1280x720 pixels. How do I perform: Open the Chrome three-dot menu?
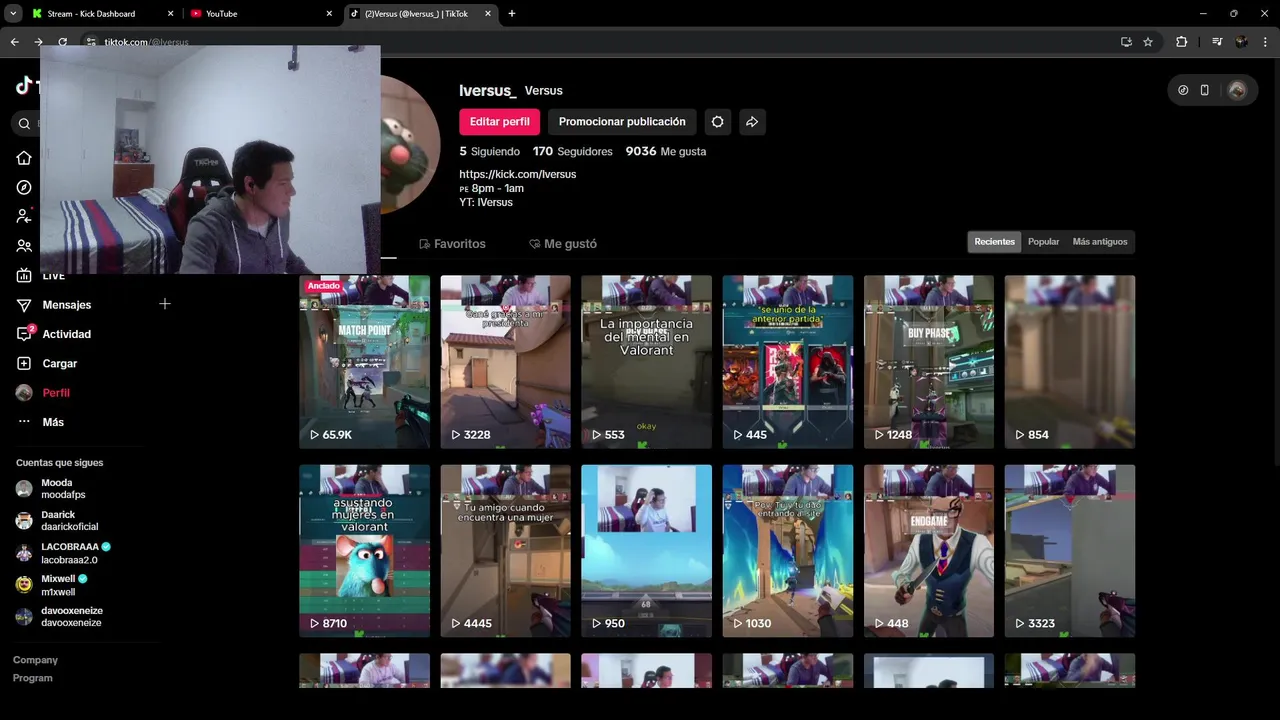point(1266,42)
